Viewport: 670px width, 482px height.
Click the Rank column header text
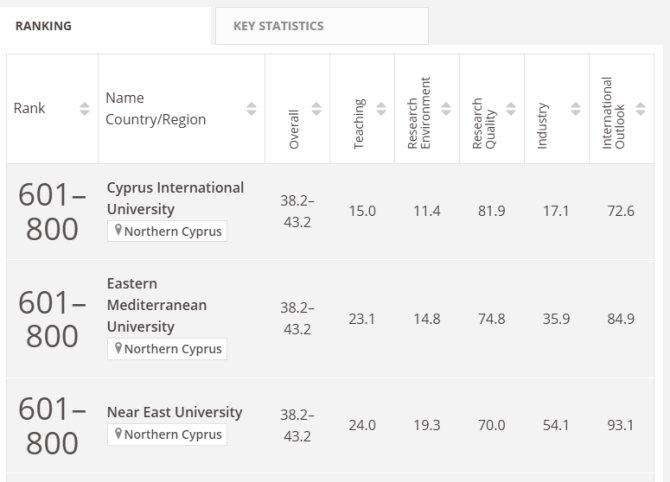(x=29, y=109)
